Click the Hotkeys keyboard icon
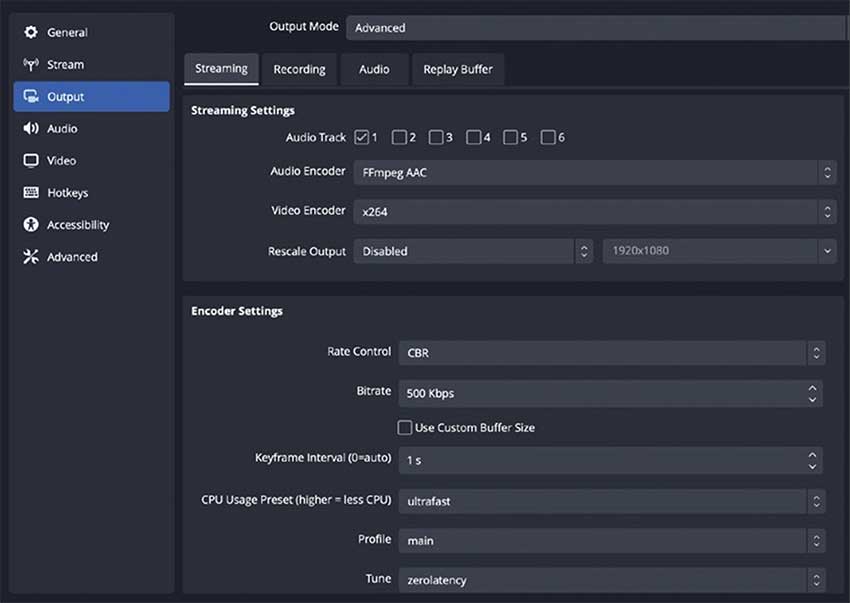The image size is (850, 603). click(30, 193)
